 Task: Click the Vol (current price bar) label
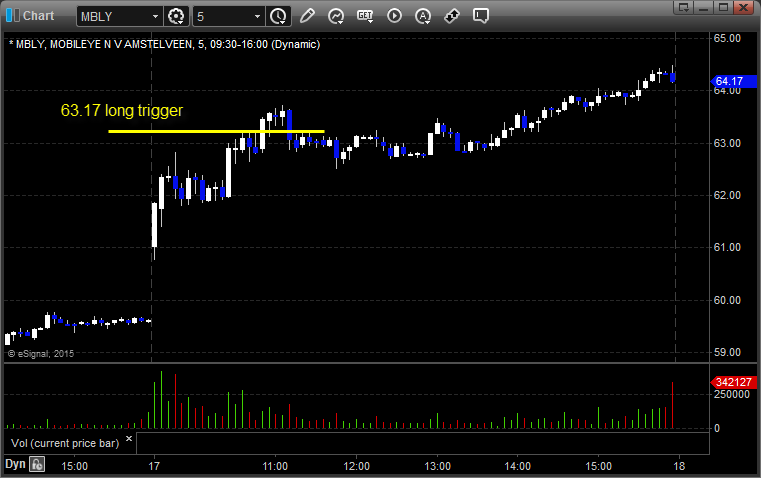(65, 443)
